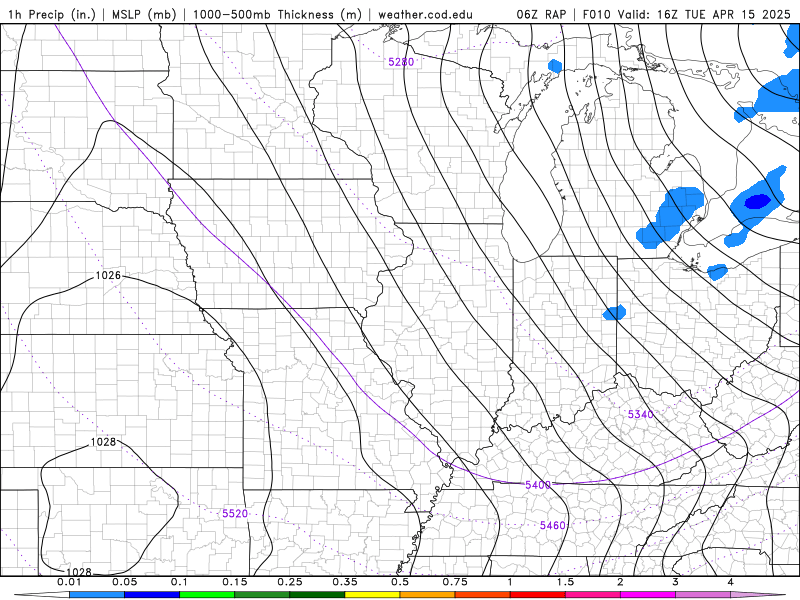
Task: Click the "1000-500mb Thickness (m)" header label
Action: 277,14
